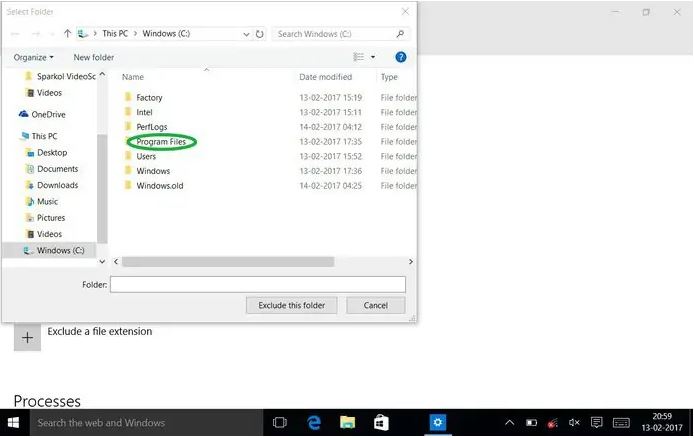Select the PerfLogs folder
The image size is (694, 438).
tap(152, 127)
